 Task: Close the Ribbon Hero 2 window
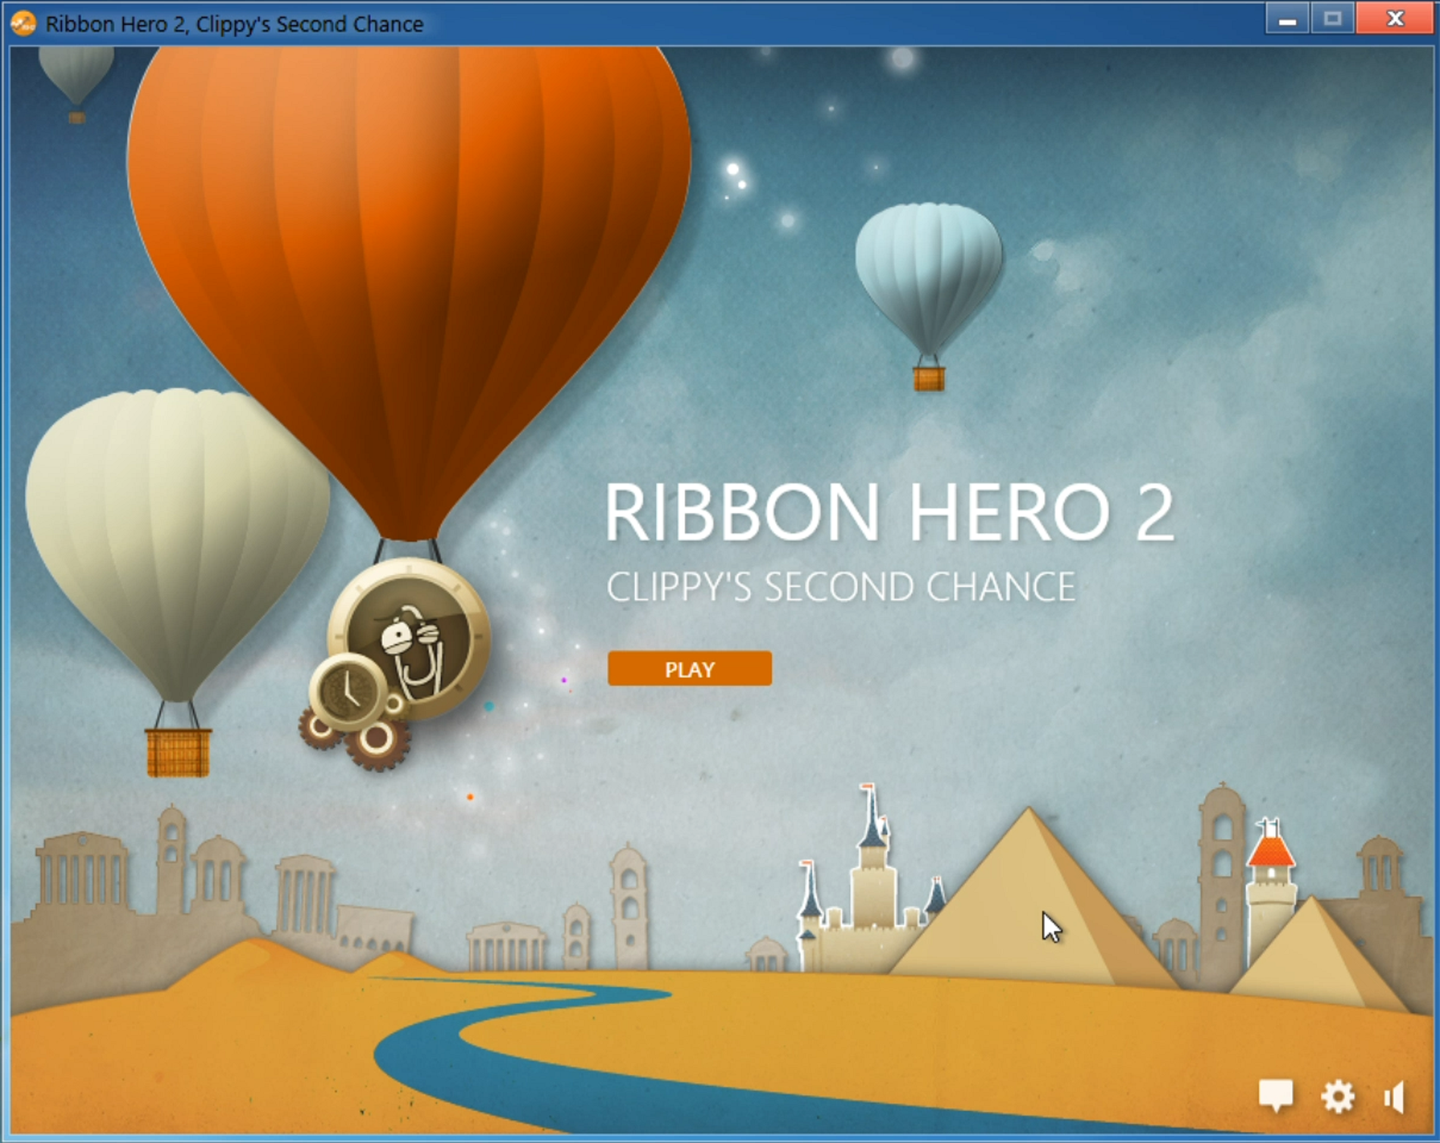(x=1395, y=18)
